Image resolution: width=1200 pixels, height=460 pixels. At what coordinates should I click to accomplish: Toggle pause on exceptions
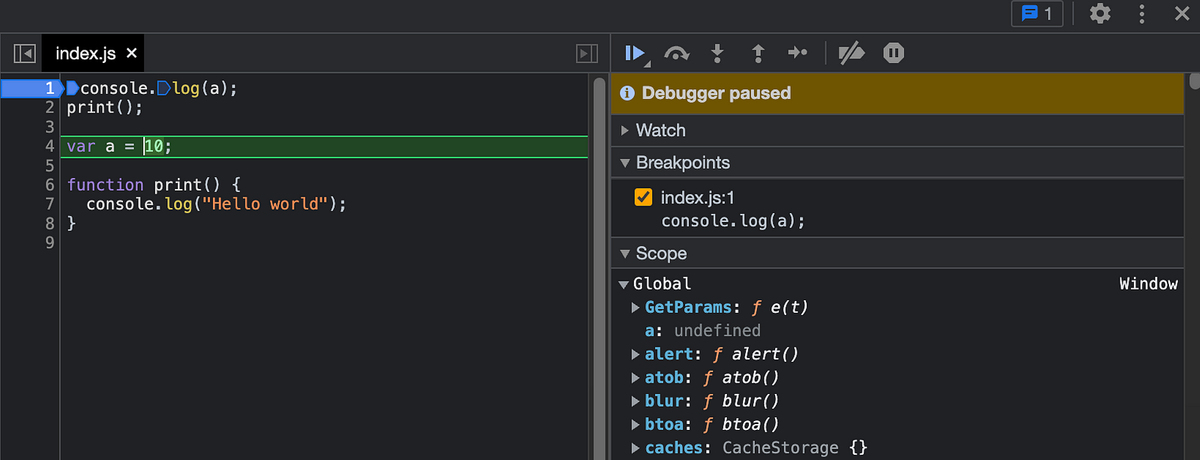pyautogui.click(x=894, y=53)
